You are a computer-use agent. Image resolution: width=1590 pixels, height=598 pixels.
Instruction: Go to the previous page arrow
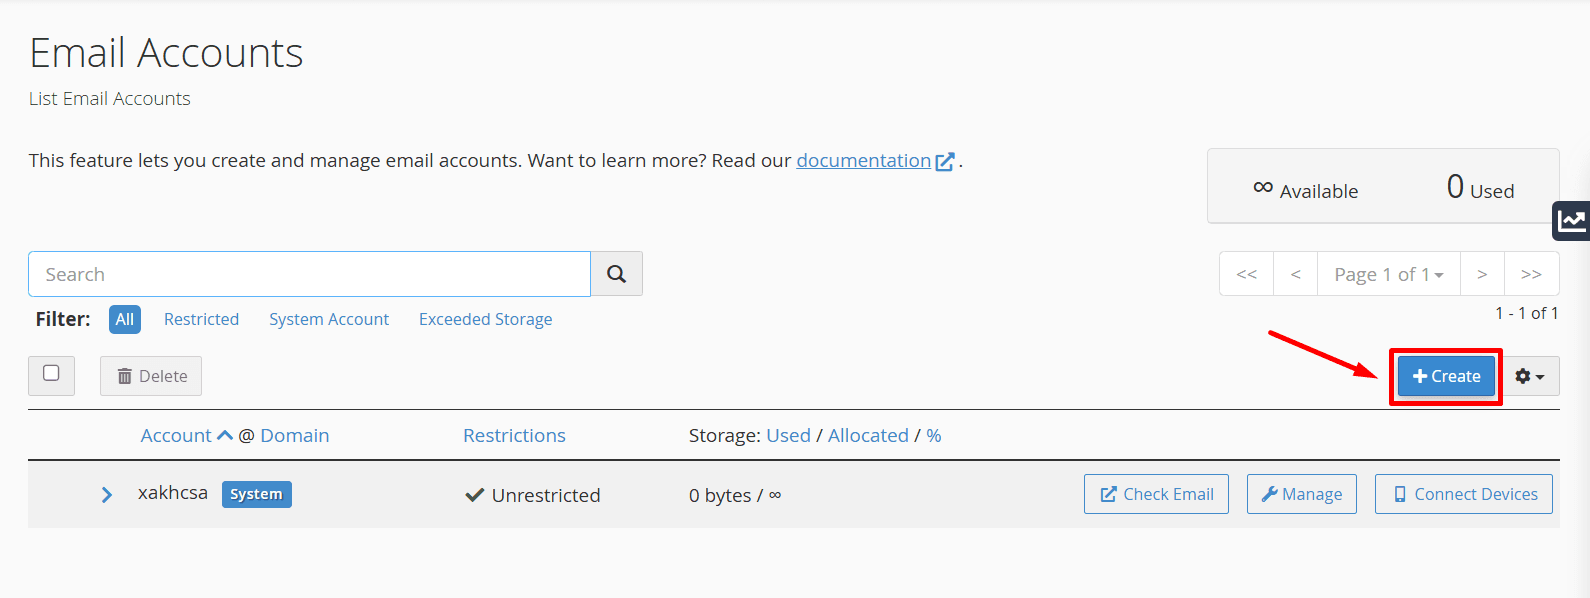click(x=1295, y=274)
